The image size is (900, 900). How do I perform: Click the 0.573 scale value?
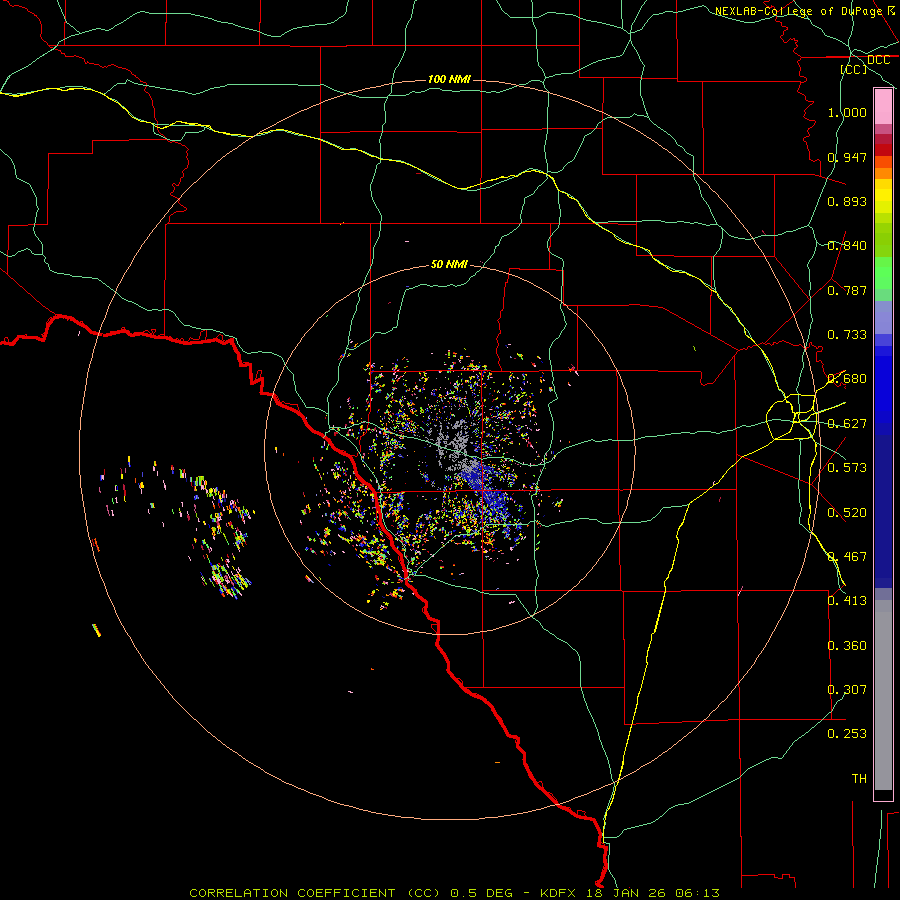[847, 468]
